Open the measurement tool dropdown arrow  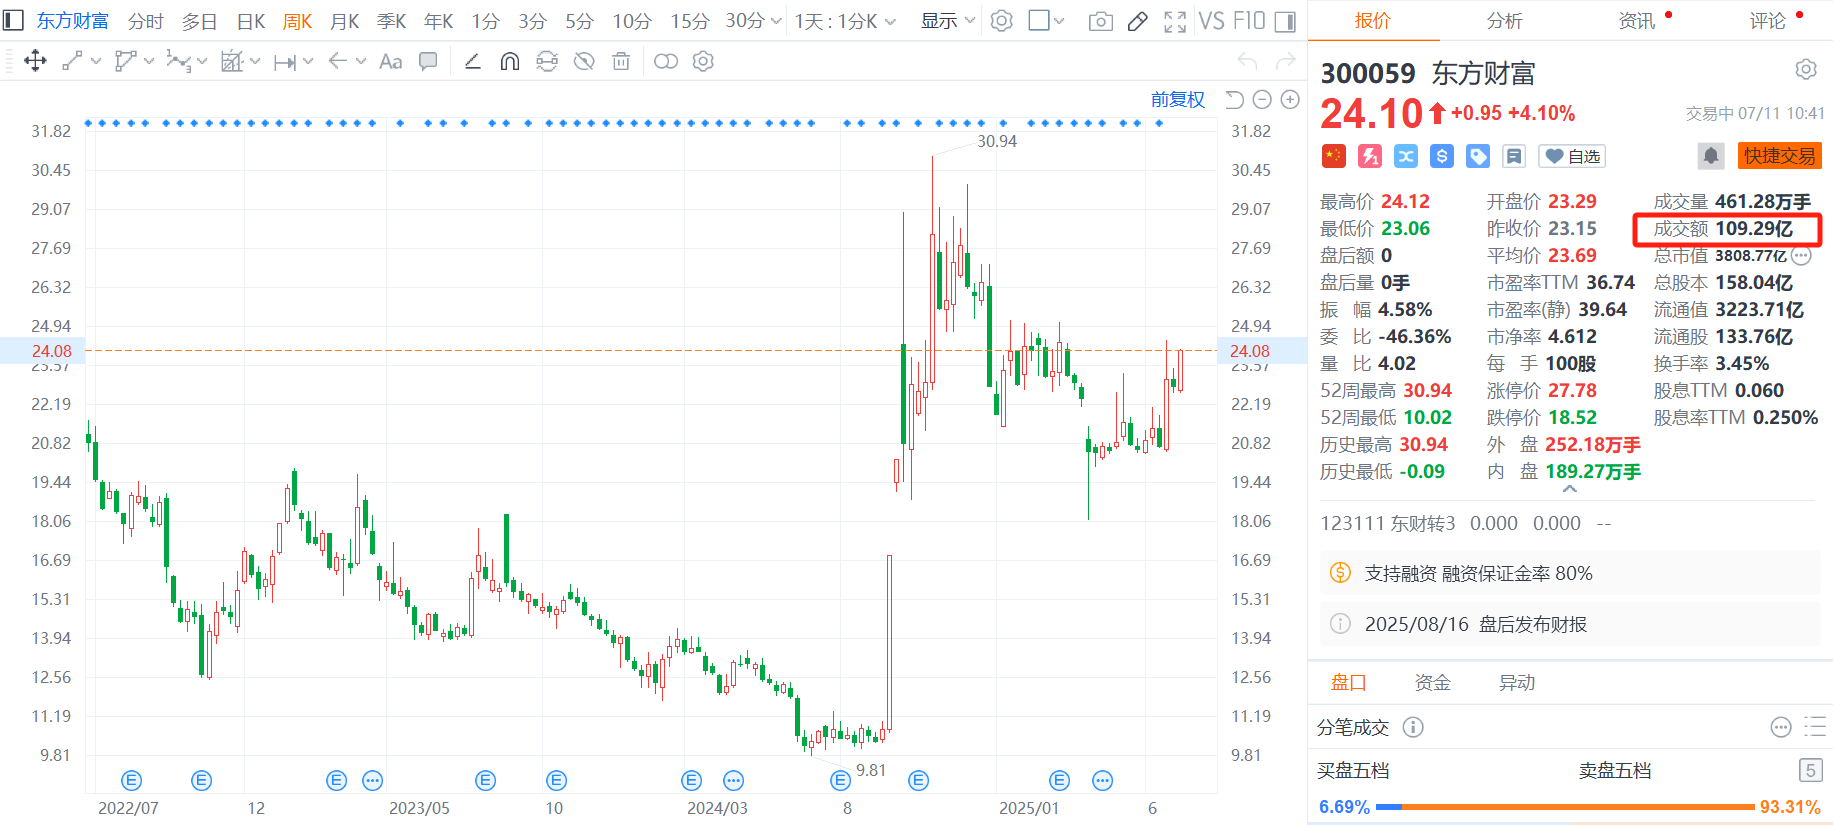255,62
